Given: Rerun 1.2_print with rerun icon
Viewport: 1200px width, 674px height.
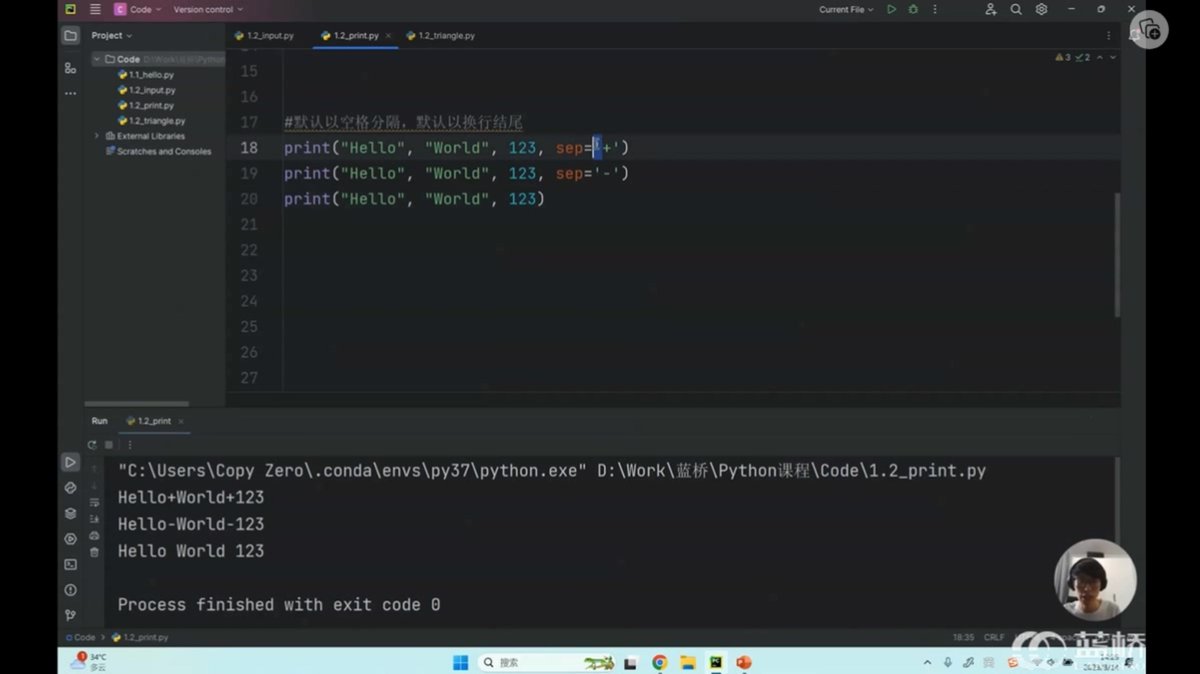Looking at the screenshot, I should pyautogui.click(x=92, y=445).
